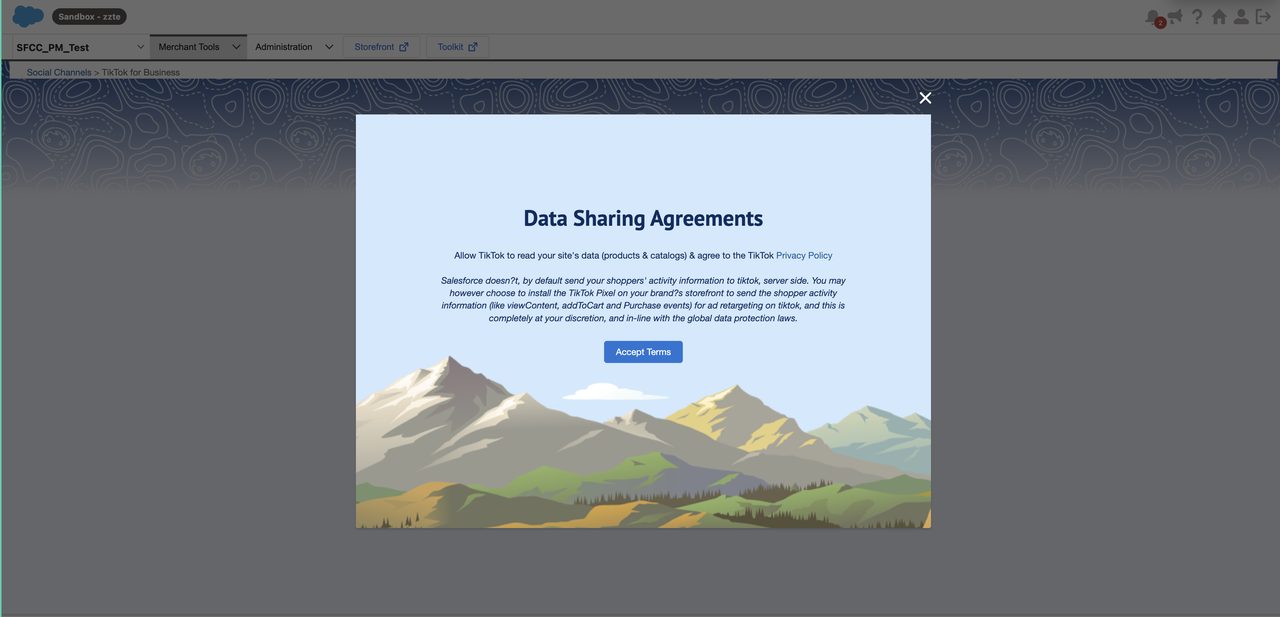
Task: Go to the home icon
Action: point(1219,17)
